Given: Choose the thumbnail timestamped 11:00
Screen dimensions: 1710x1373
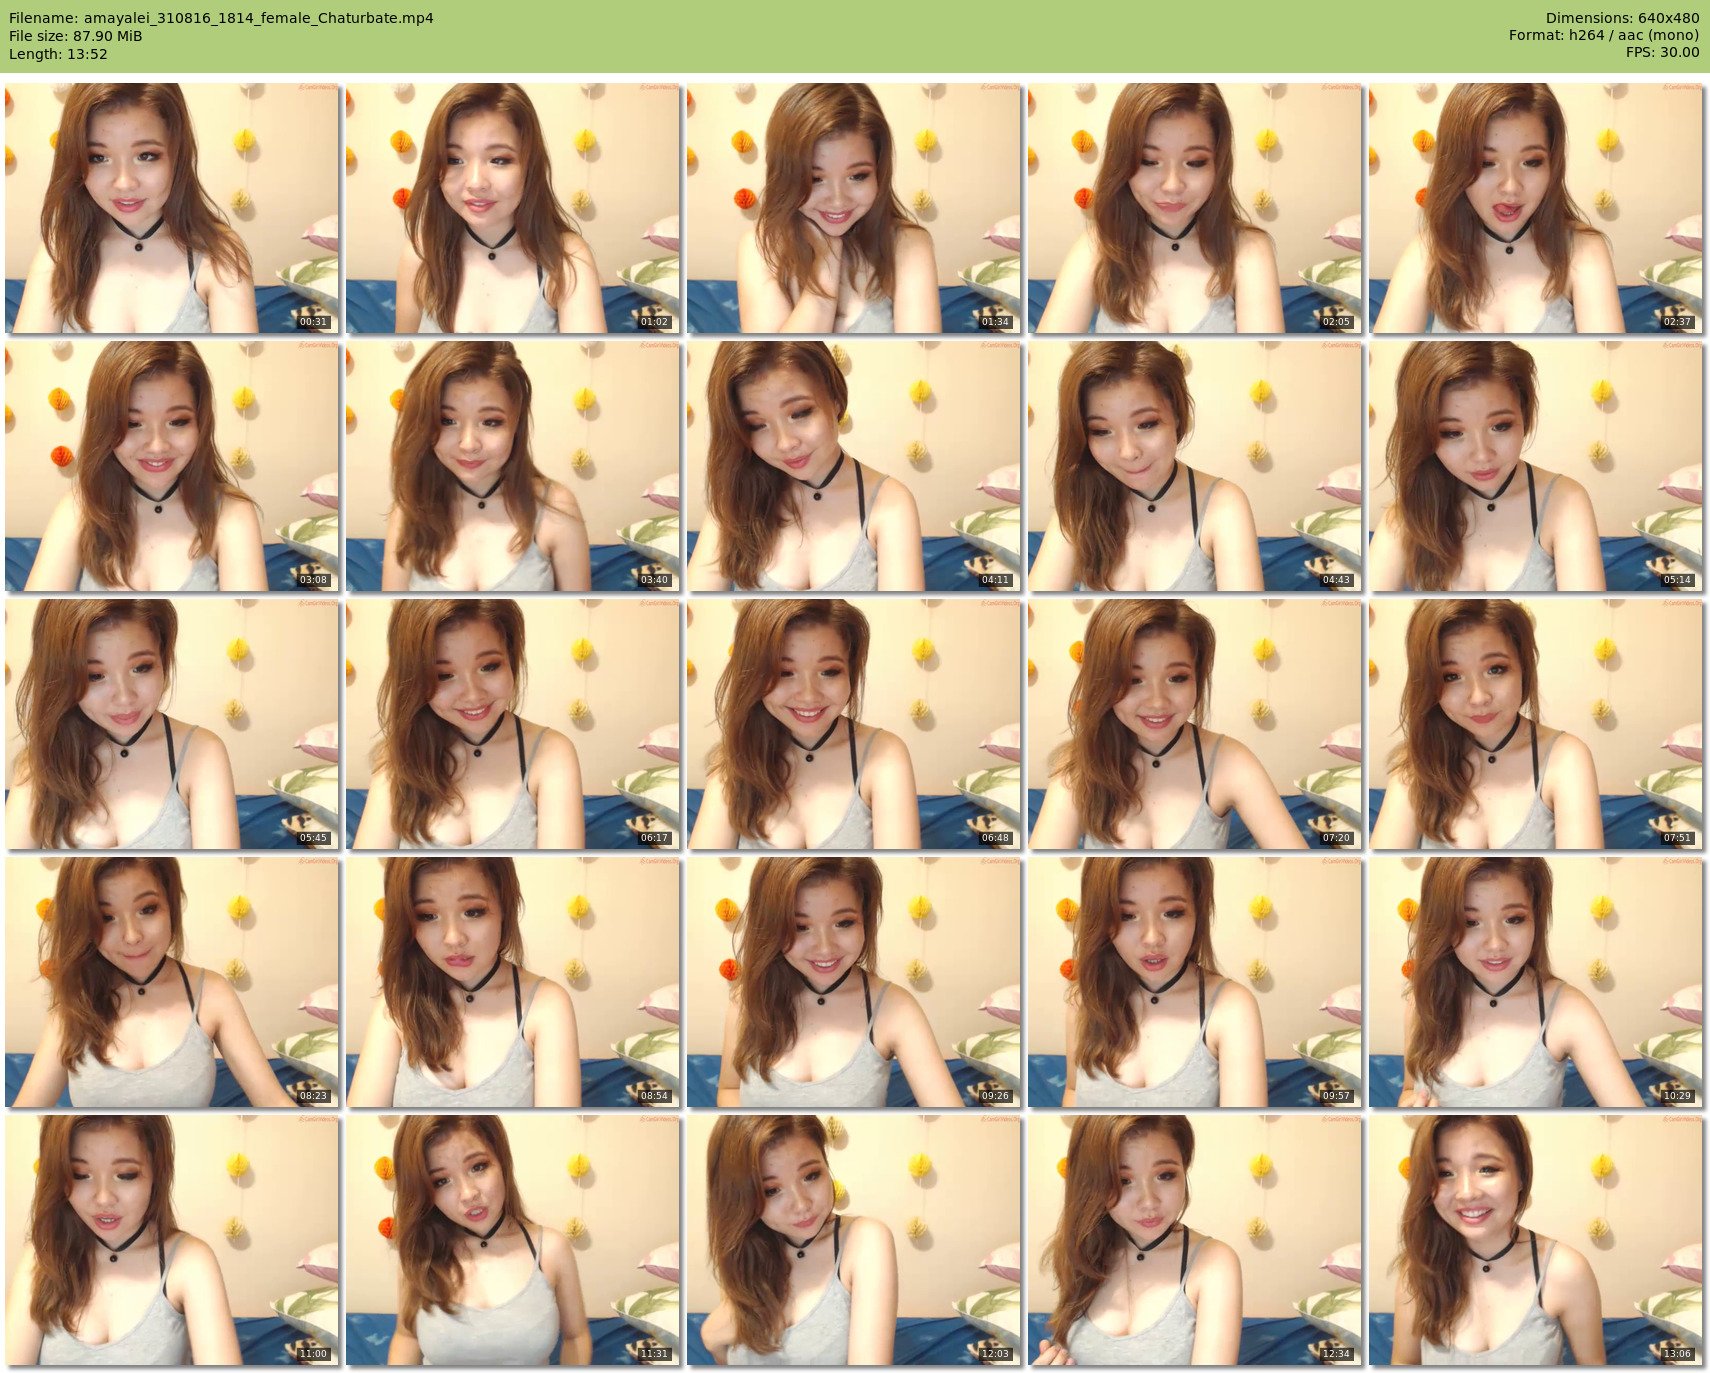Looking at the screenshot, I should pos(172,1240).
